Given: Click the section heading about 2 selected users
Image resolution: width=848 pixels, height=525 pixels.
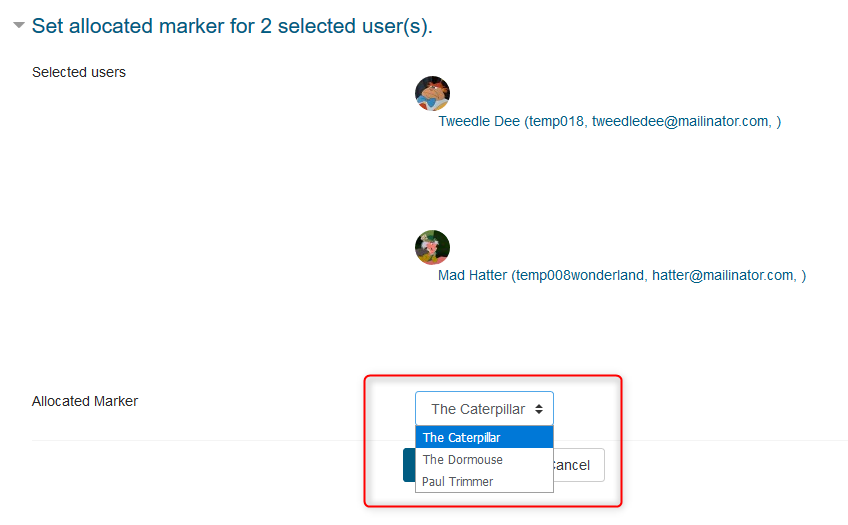Looking at the screenshot, I should click(232, 26).
